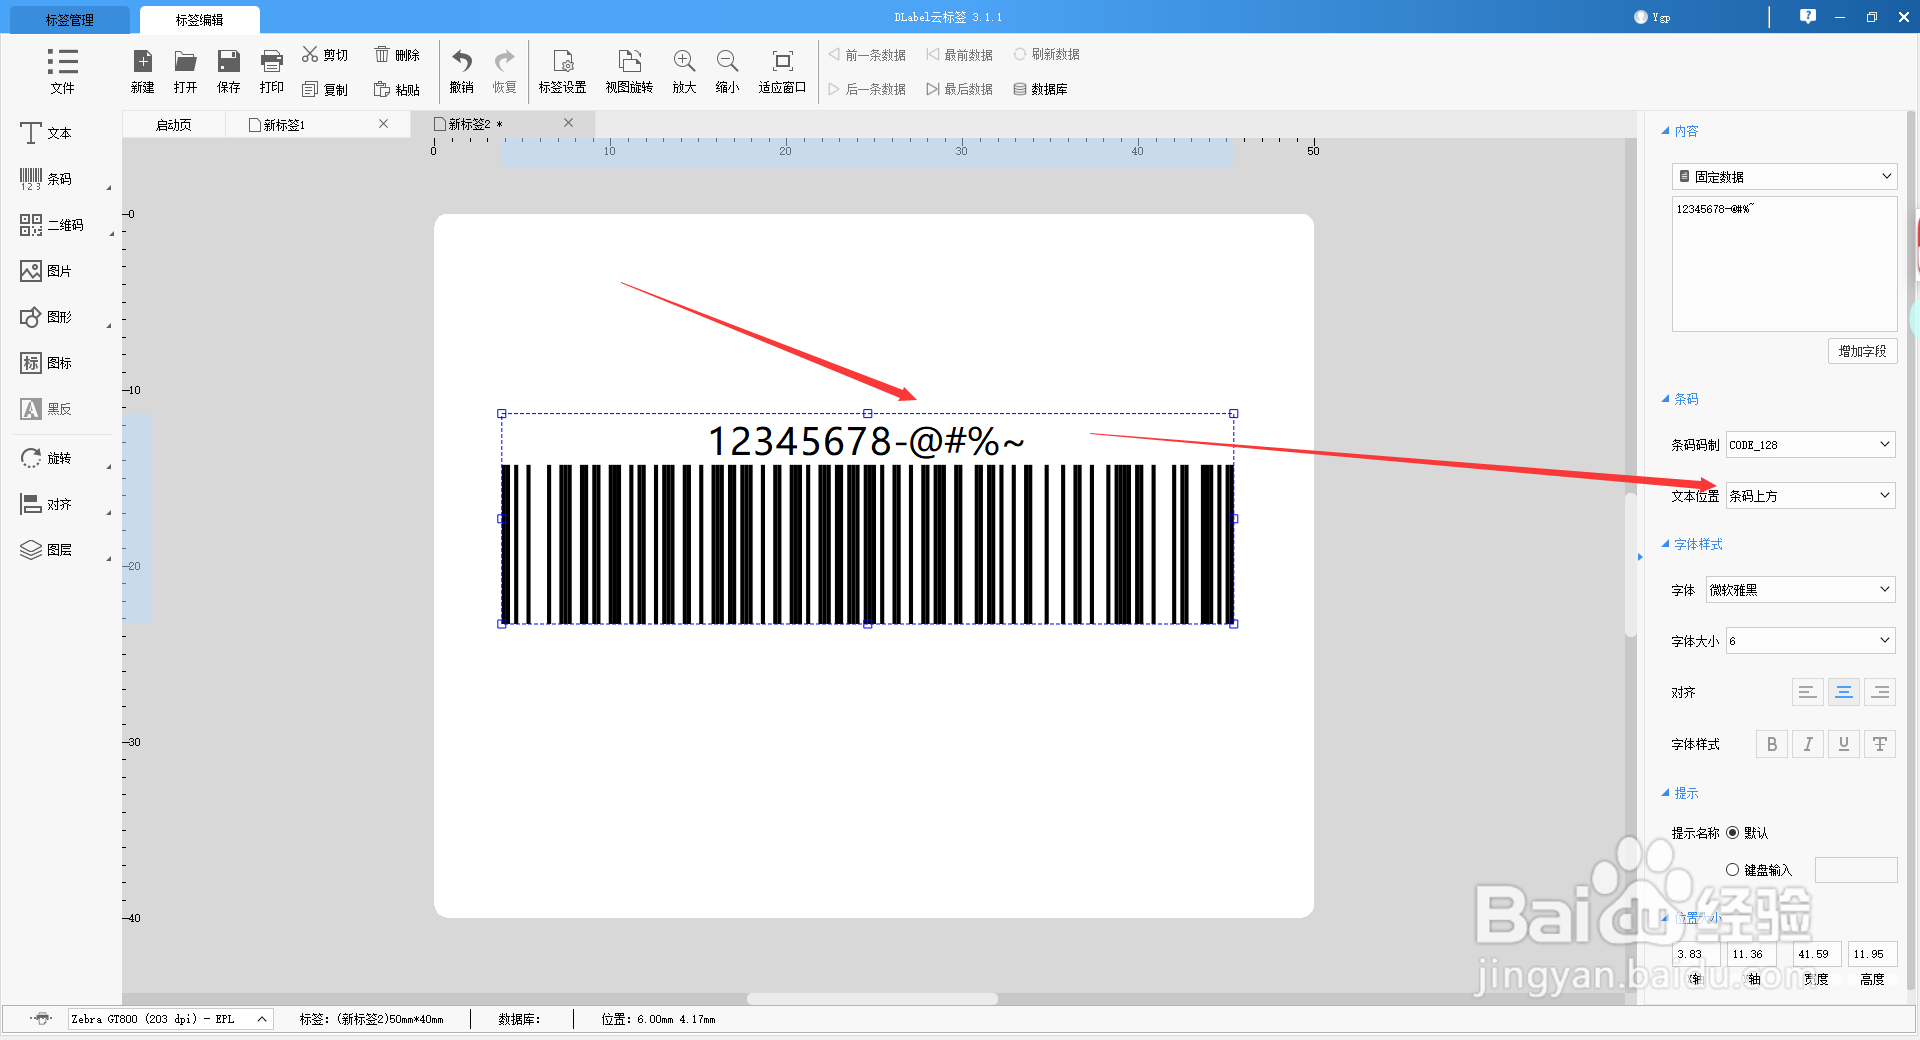Open the 文本位置 条码上方 dropdown
The width and height of the screenshot is (1920, 1040).
point(1811,496)
